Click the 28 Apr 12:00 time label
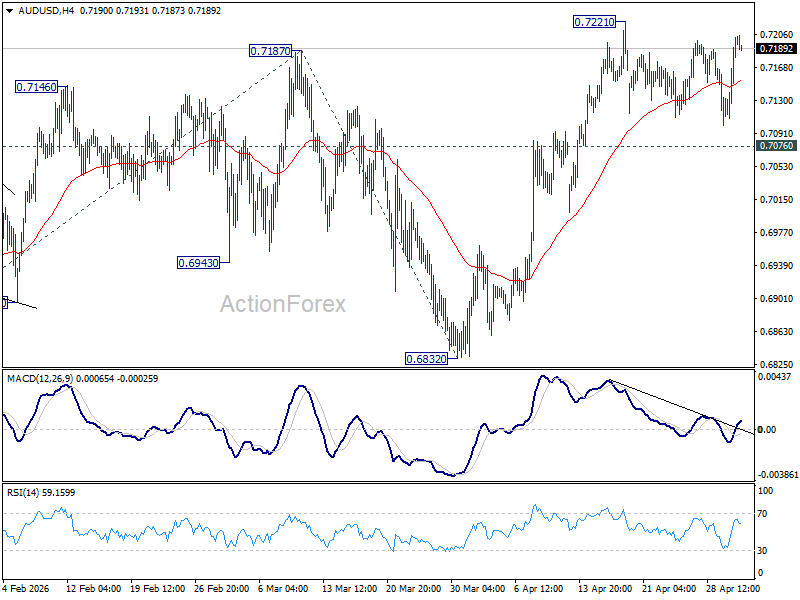800x600 pixels. (x=733, y=589)
